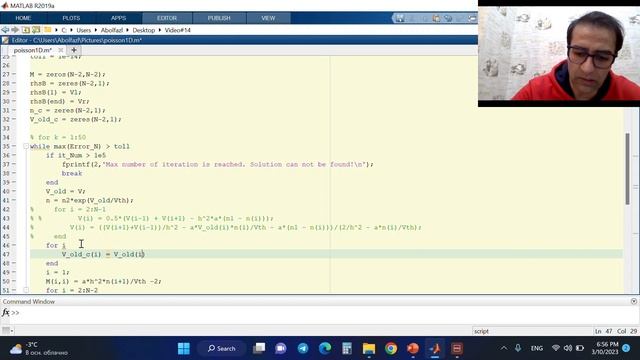Image resolution: width=640 pixels, height=360 pixels.
Task: Switch to the PLOTS ribbon tab
Action: coord(71,18)
